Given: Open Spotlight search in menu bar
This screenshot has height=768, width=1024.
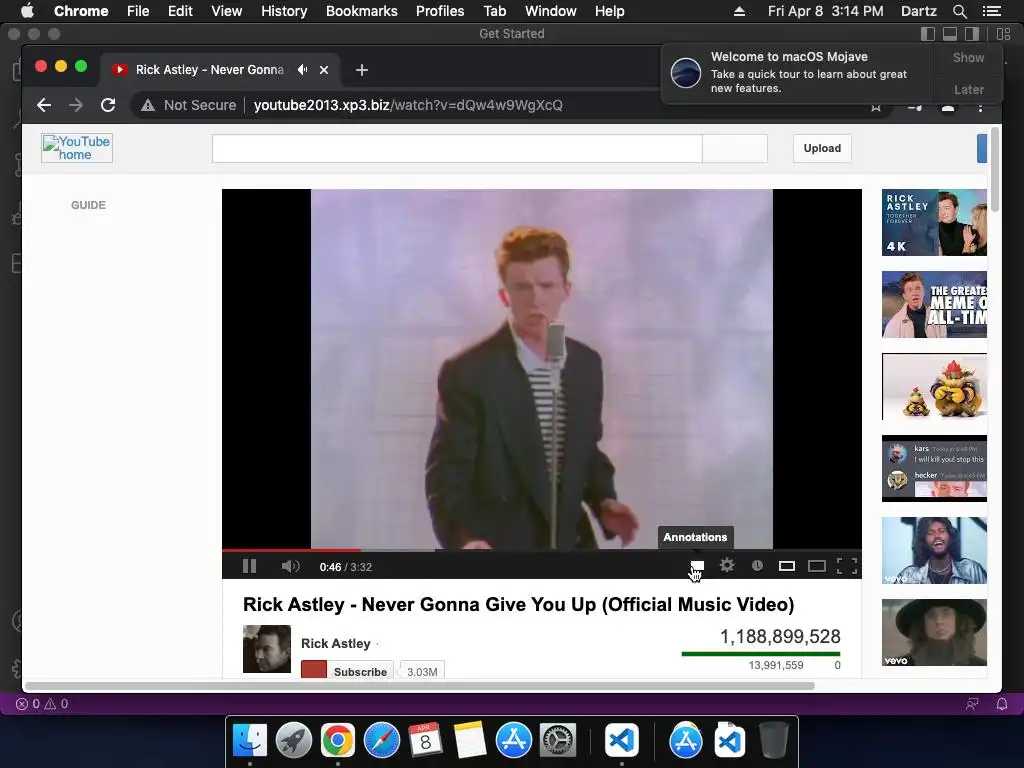Looking at the screenshot, I should 959,11.
